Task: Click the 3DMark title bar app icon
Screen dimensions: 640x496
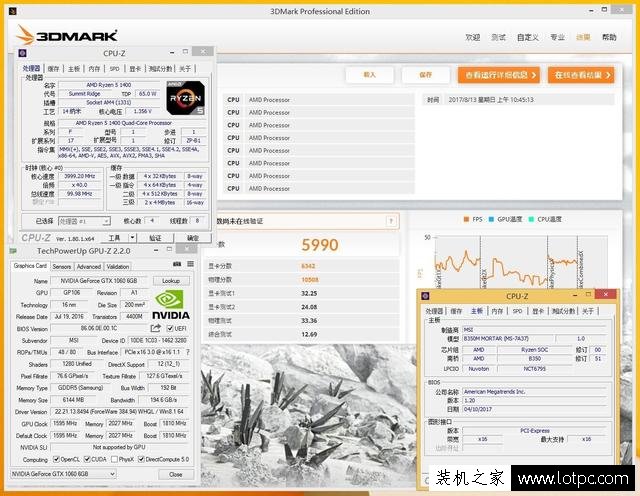Action: click(x=12, y=11)
